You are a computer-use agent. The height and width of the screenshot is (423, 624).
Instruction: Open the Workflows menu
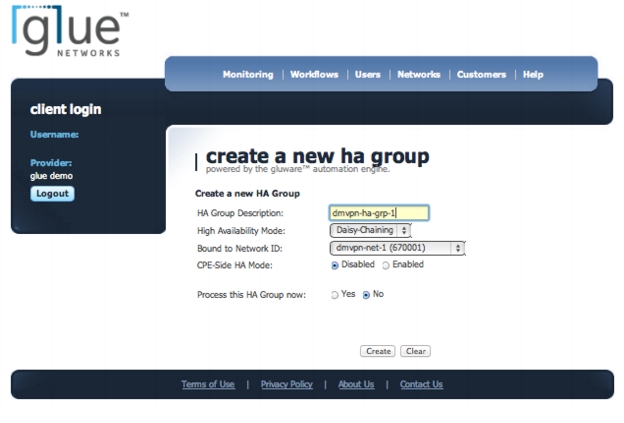pyautogui.click(x=314, y=74)
